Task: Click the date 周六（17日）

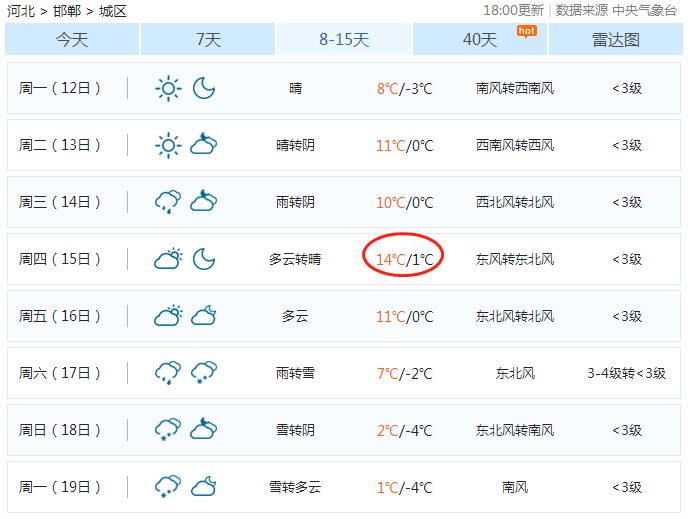Action: point(60,373)
